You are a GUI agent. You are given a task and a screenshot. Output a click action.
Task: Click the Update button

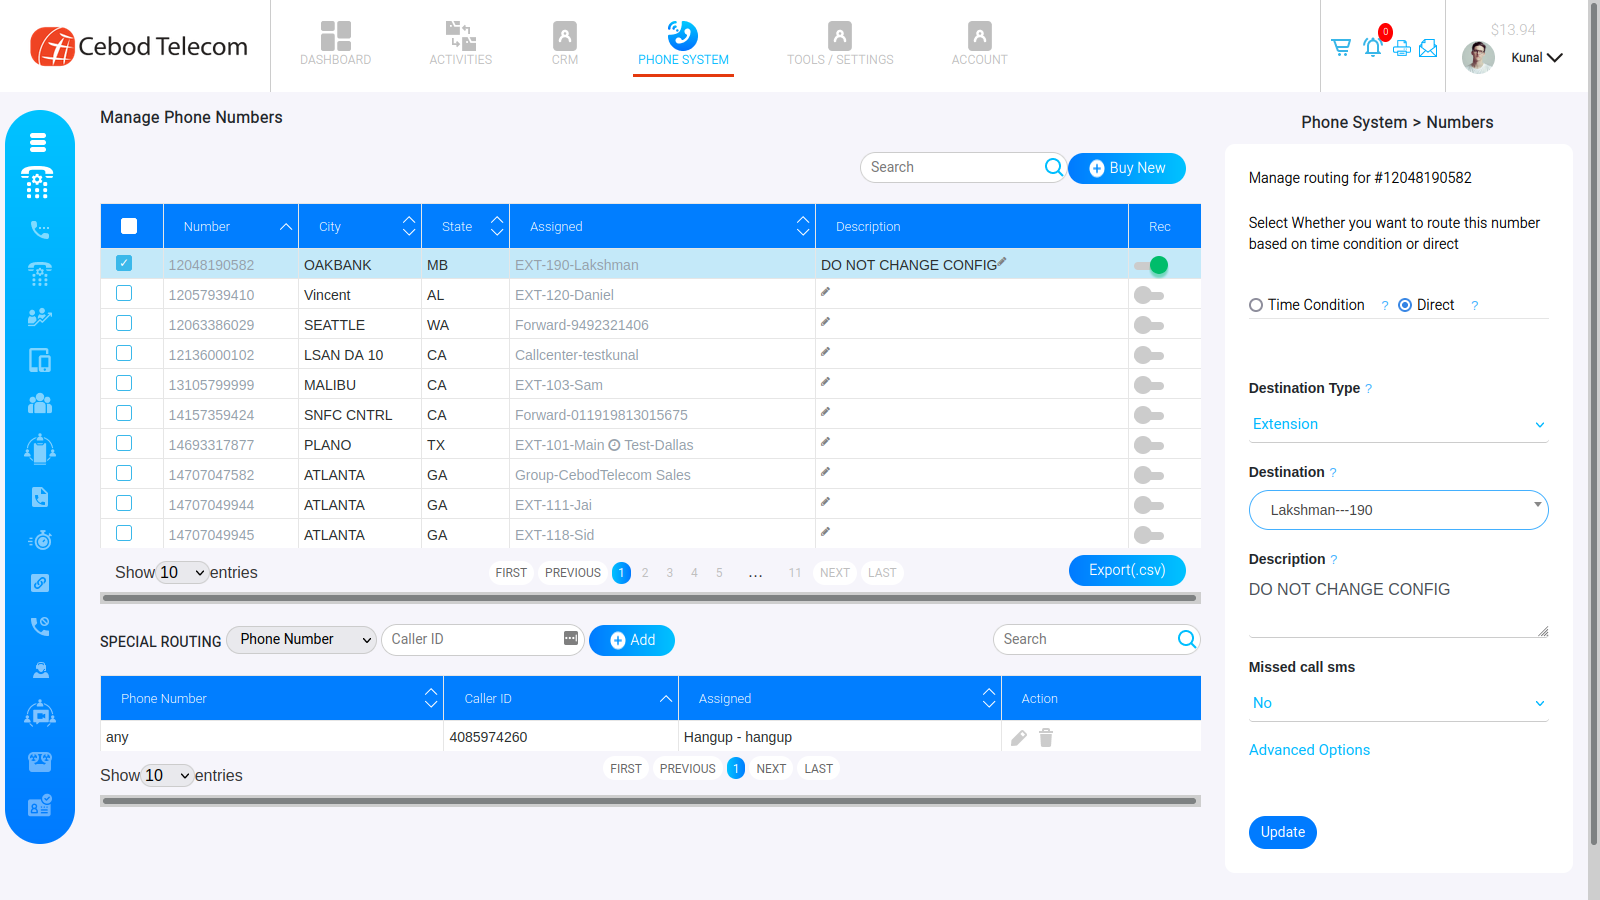point(1283,832)
